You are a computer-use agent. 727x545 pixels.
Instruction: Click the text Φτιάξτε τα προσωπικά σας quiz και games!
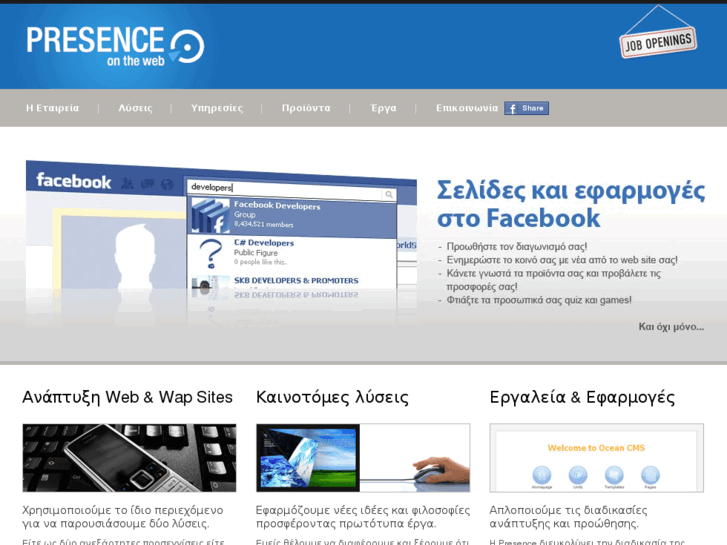click(539, 301)
